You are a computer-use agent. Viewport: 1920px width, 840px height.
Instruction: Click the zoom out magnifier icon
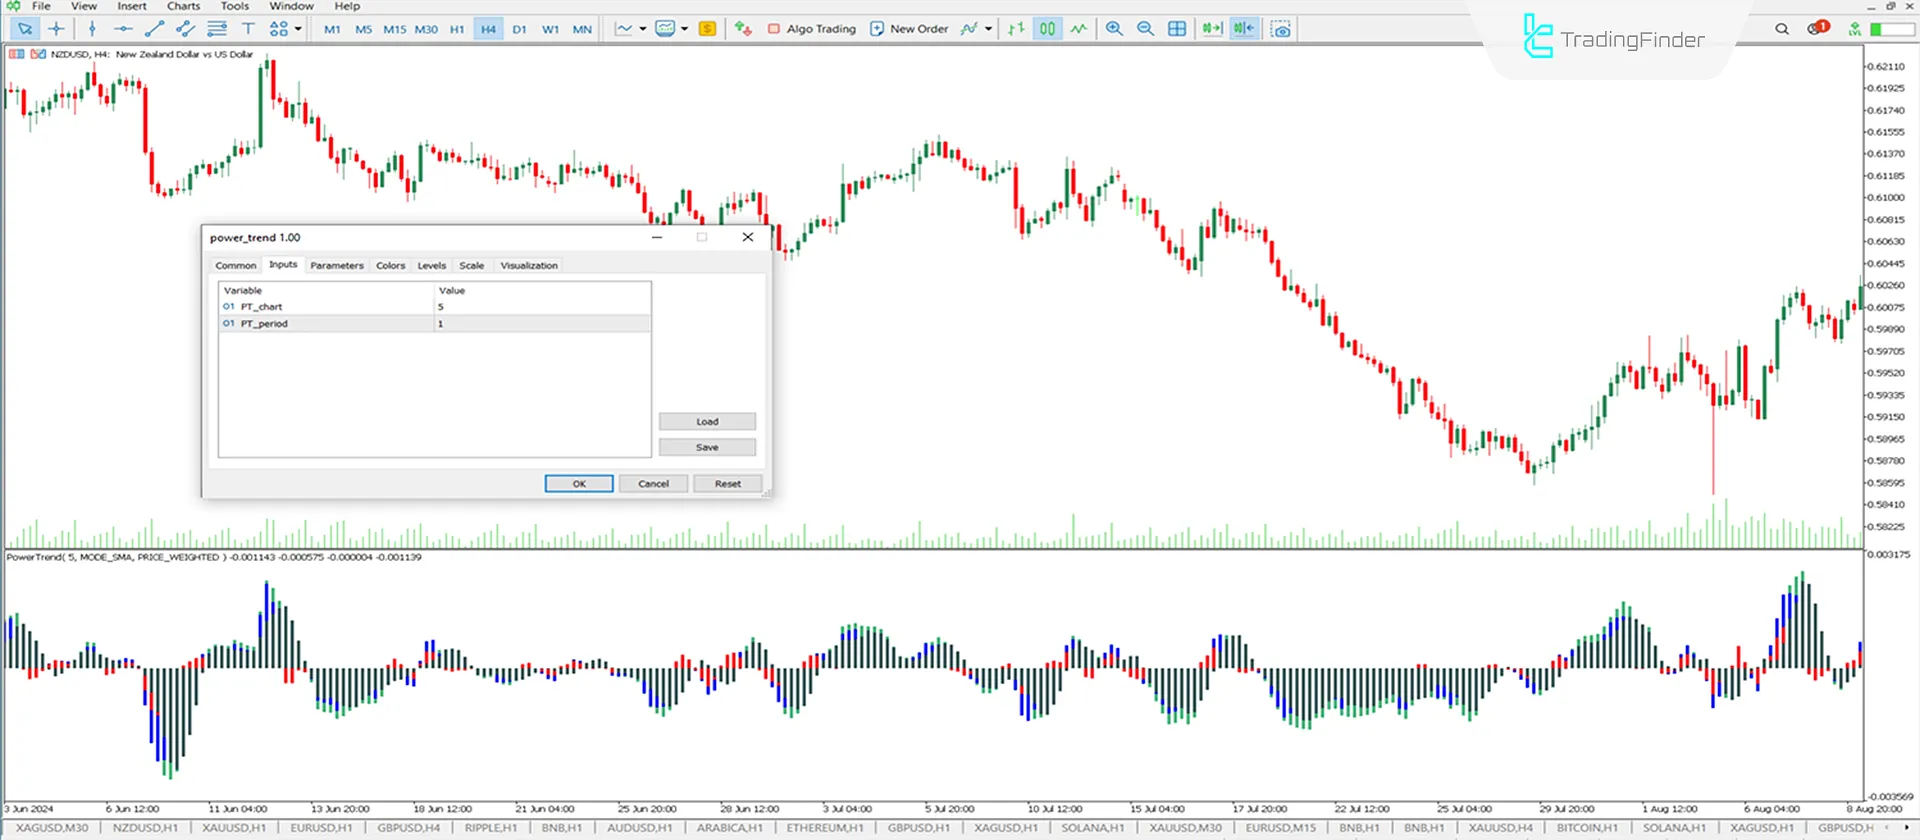tap(1146, 29)
